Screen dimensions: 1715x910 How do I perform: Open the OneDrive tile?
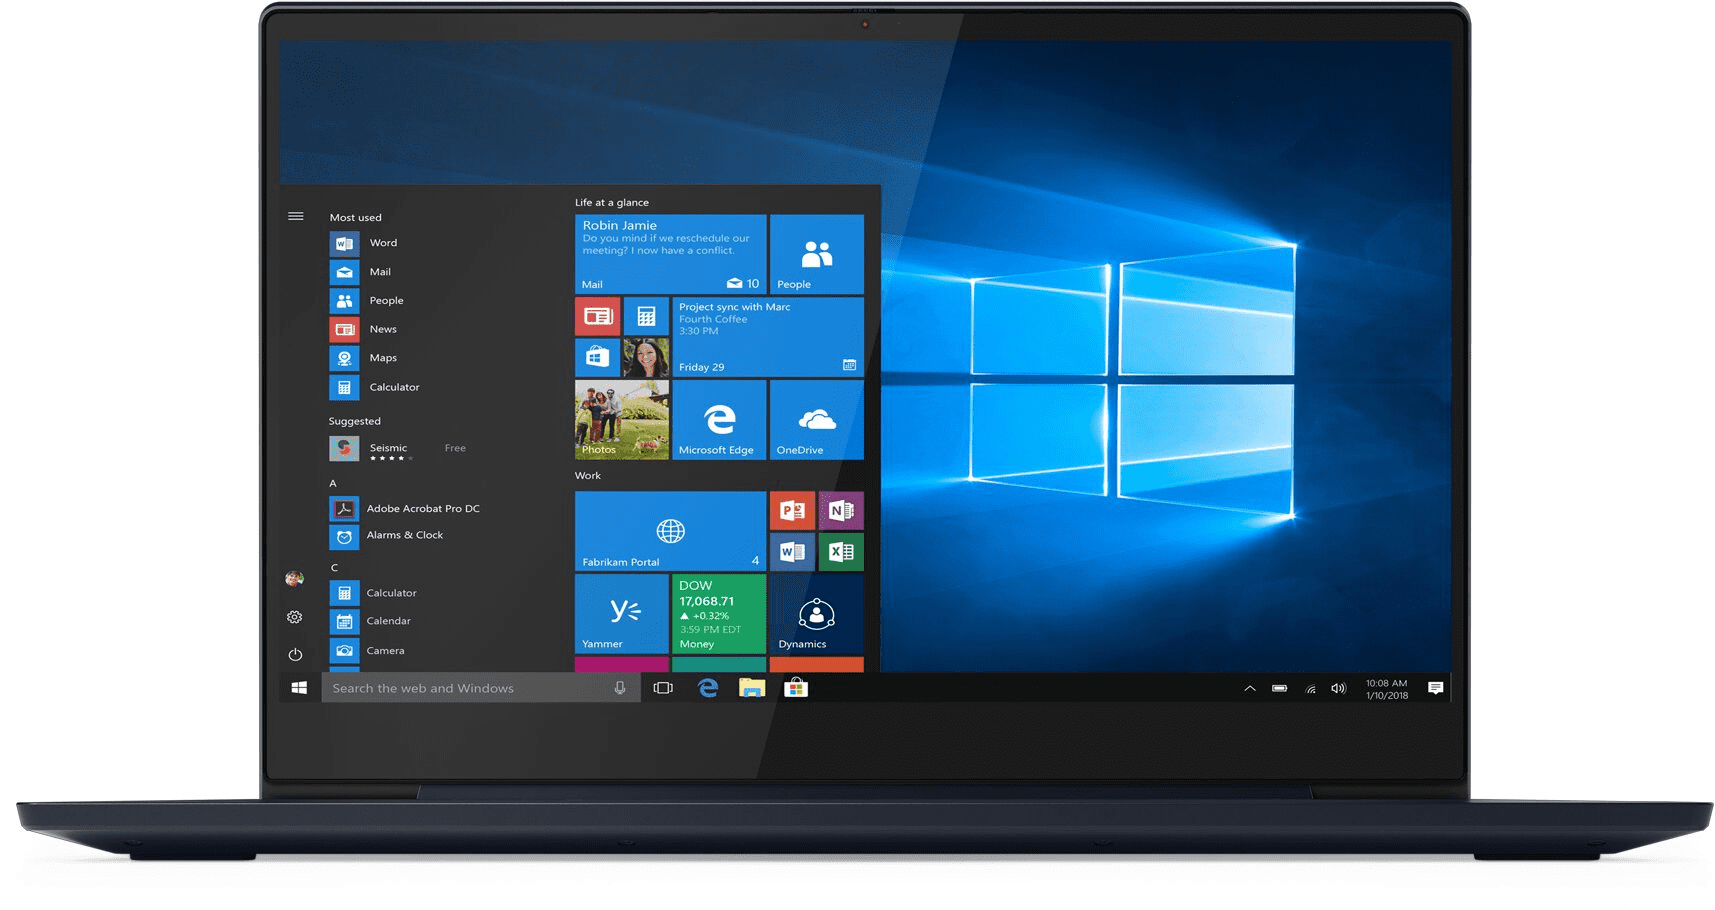[817, 420]
